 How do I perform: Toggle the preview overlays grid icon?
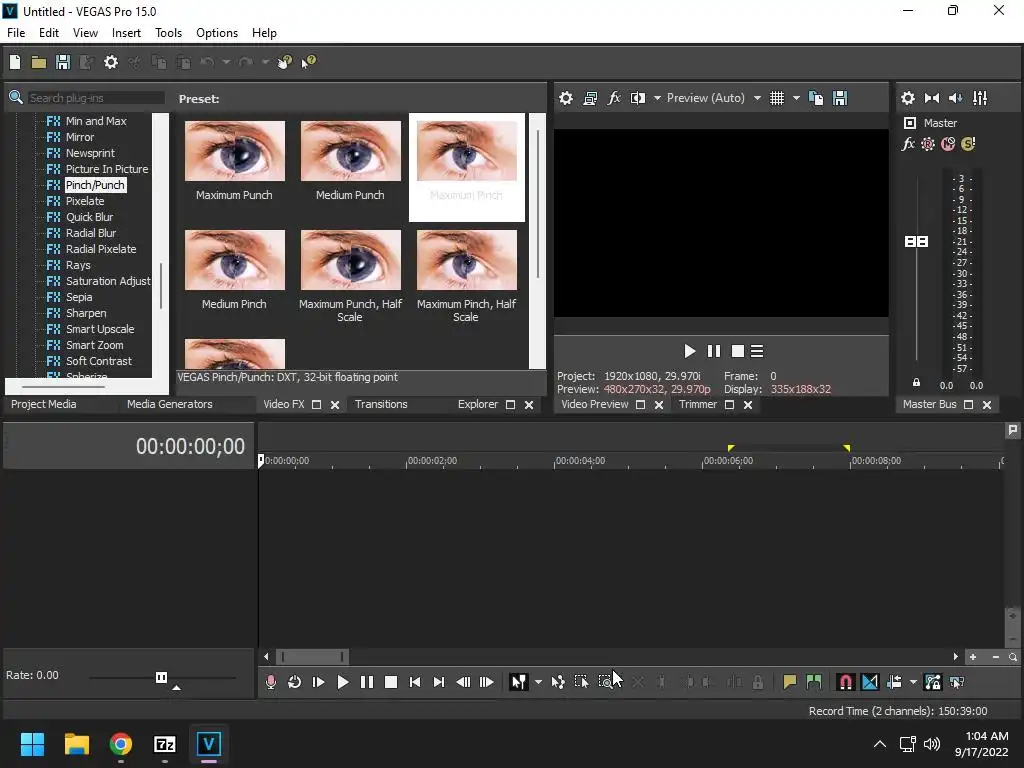[x=776, y=98]
